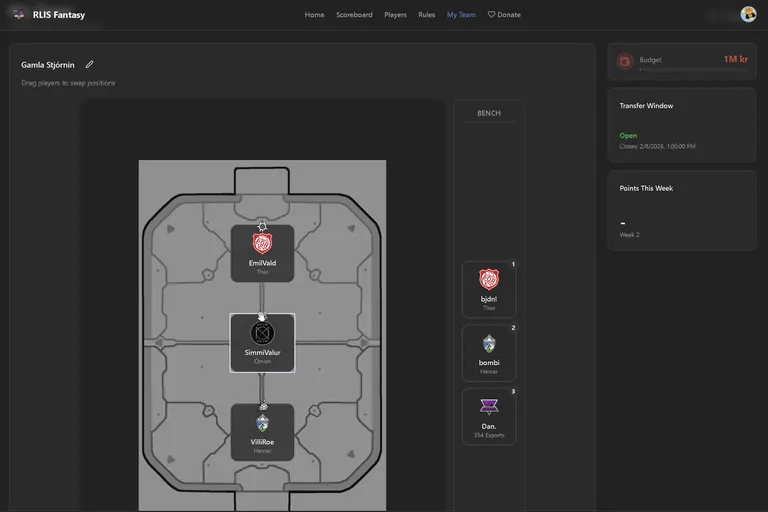
Task: Select the My Team nav item
Action: 461,15
